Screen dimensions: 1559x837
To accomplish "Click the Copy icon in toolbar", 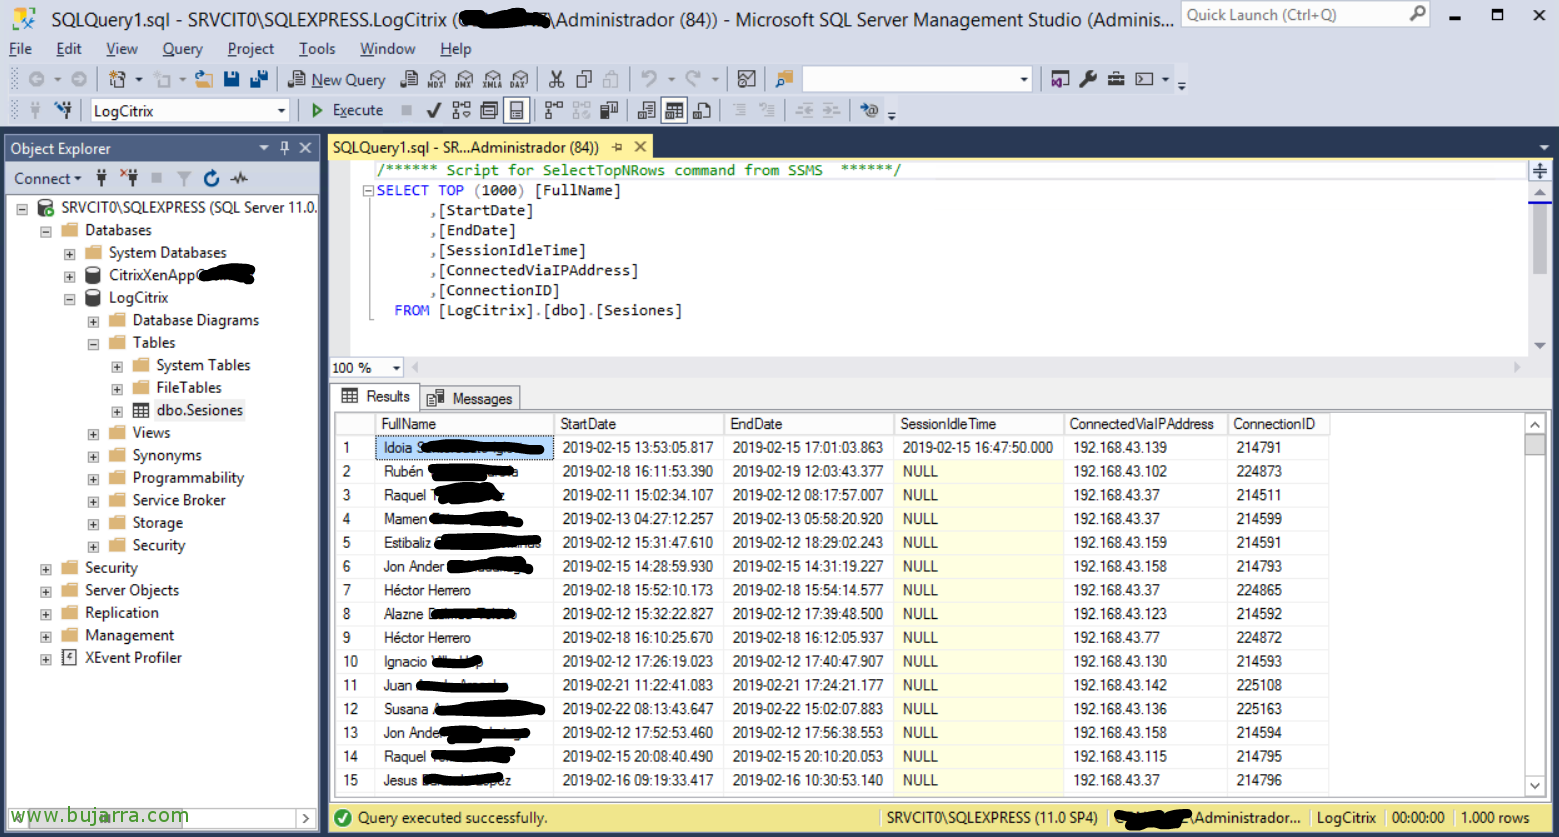I will coord(584,79).
